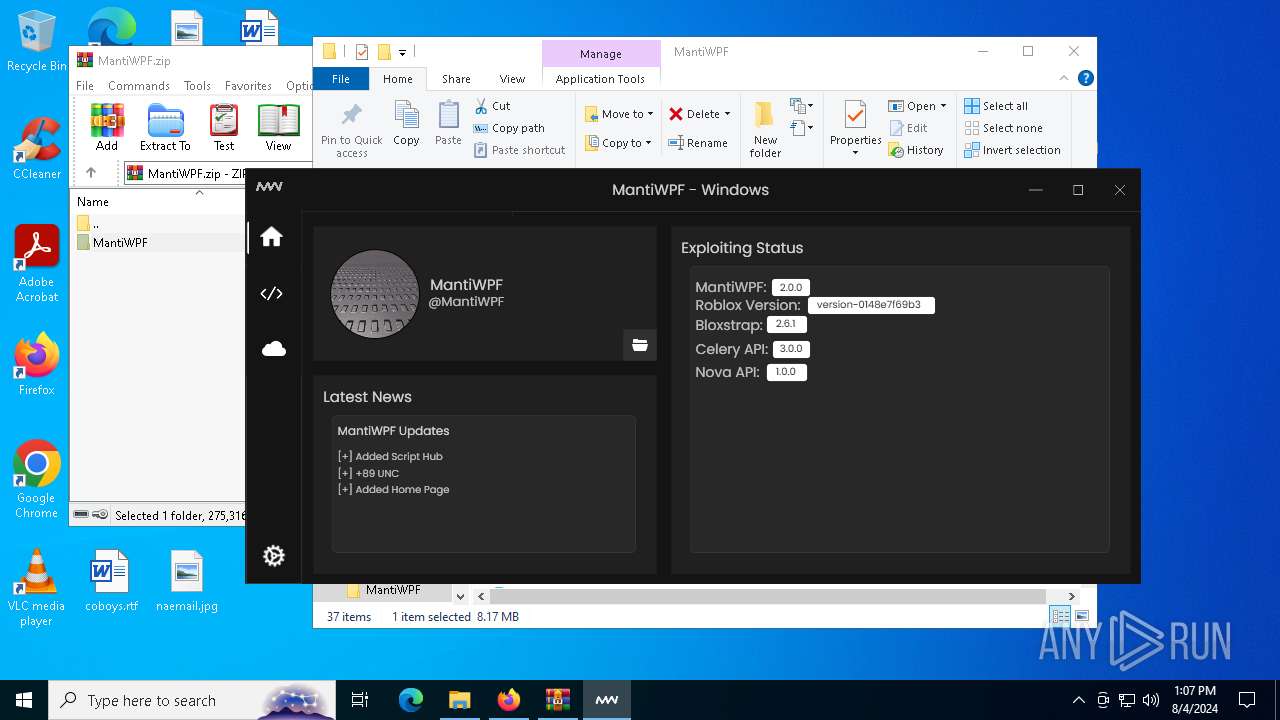Click Test icon in WinRAR toolbar

coord(224,127)
